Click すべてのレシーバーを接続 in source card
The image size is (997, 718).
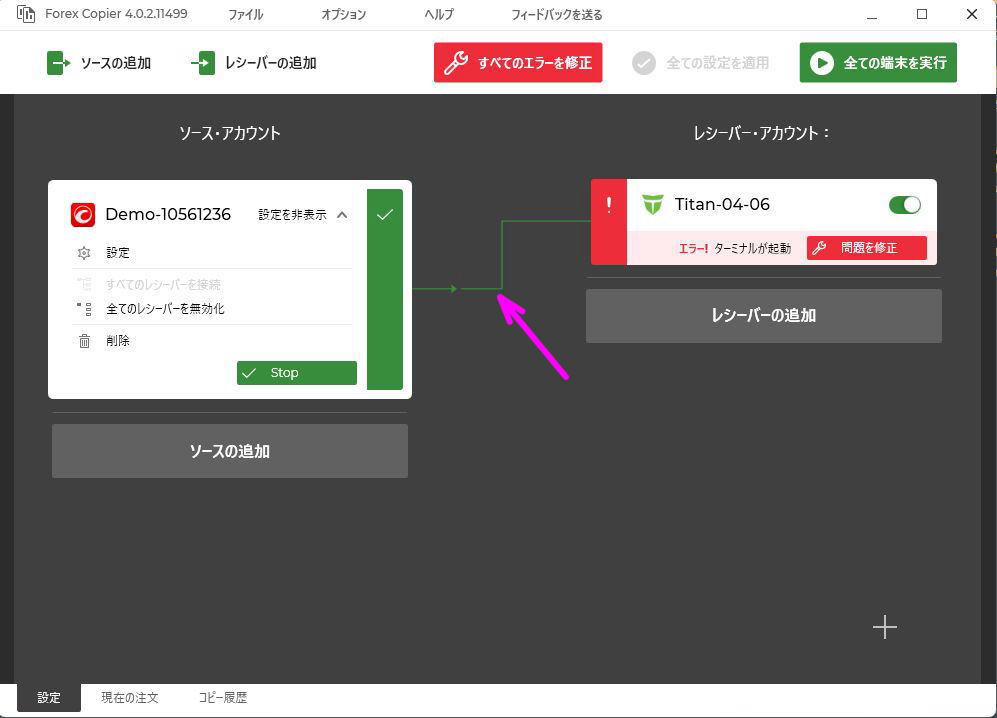pyautogui.click(x=163, y=284)
